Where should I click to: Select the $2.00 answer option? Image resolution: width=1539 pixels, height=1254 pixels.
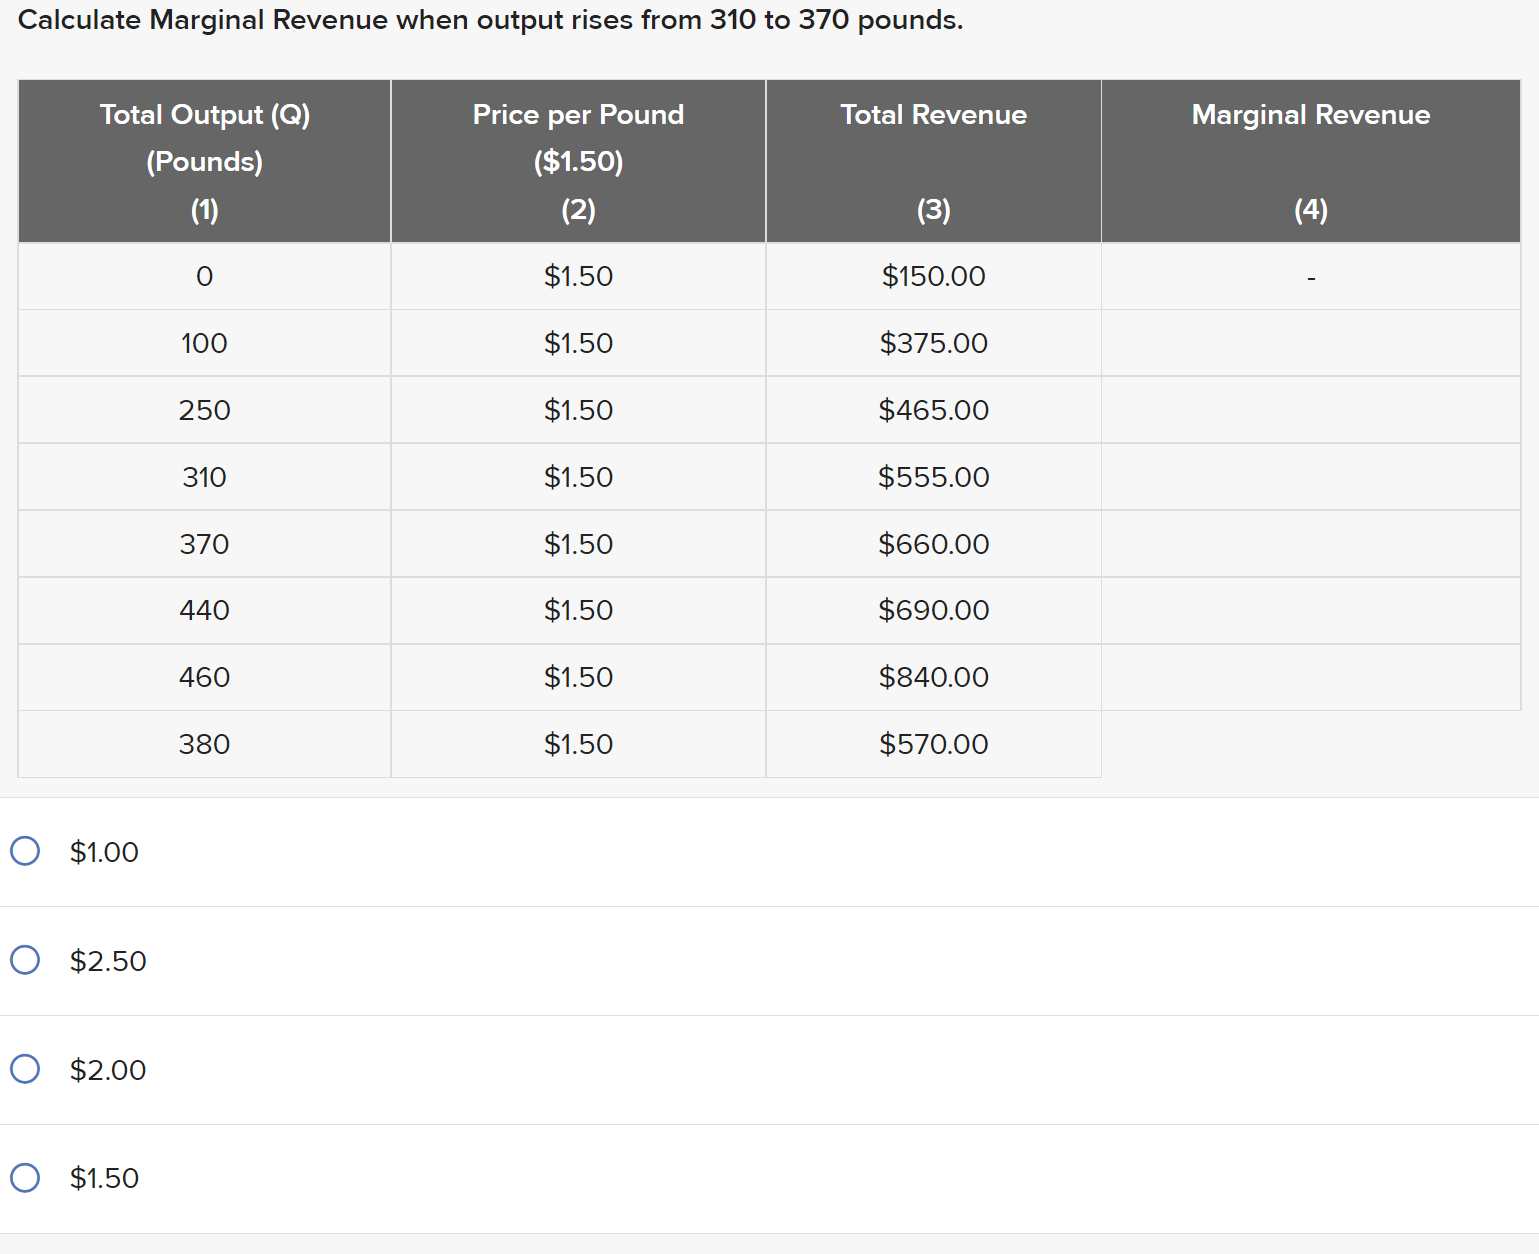26,1069
